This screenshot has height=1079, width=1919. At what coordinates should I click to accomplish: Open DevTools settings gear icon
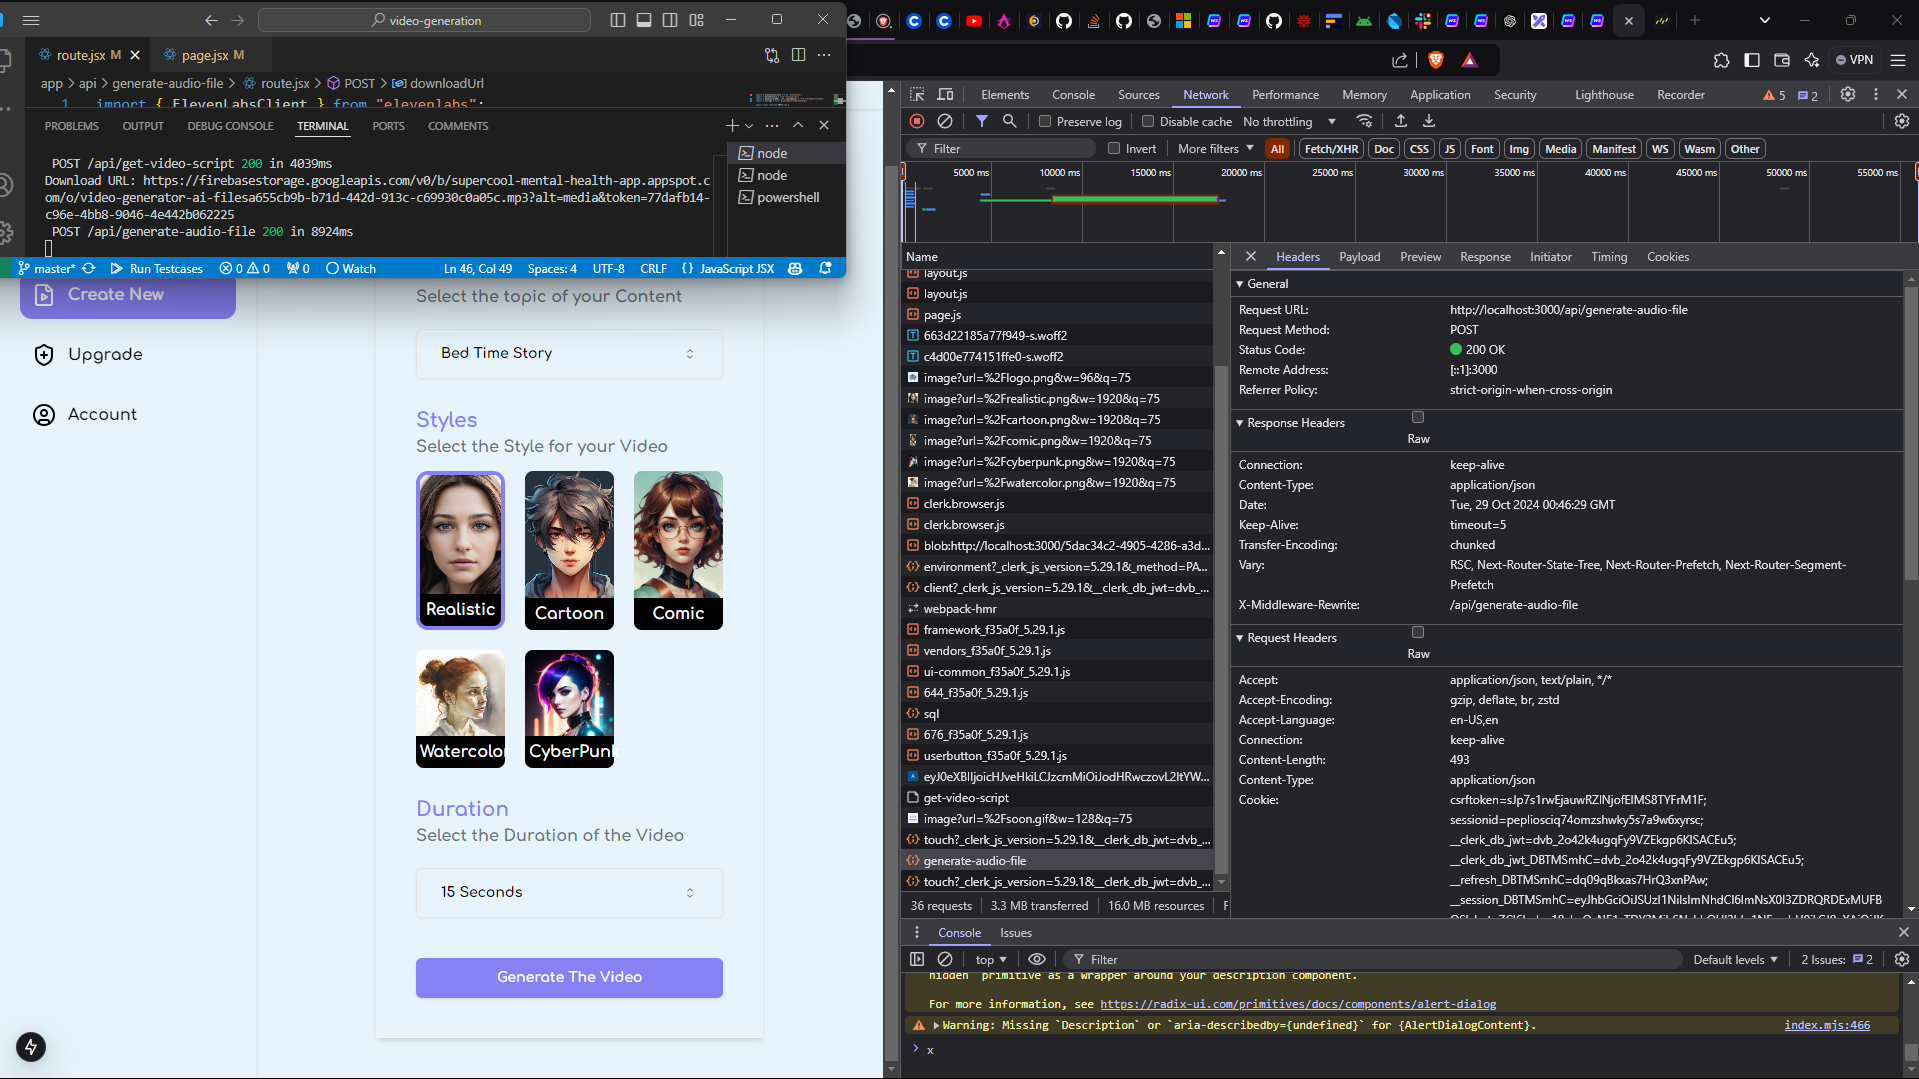click(1848, 94)
